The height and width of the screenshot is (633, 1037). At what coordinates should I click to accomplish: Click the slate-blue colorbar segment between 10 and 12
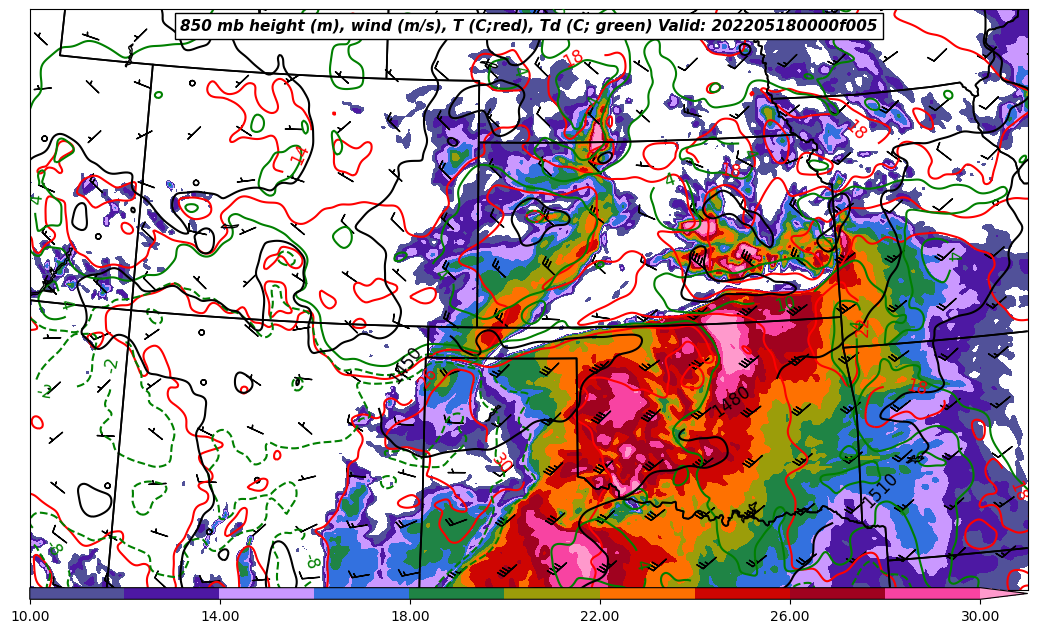(x=77, y=593)
